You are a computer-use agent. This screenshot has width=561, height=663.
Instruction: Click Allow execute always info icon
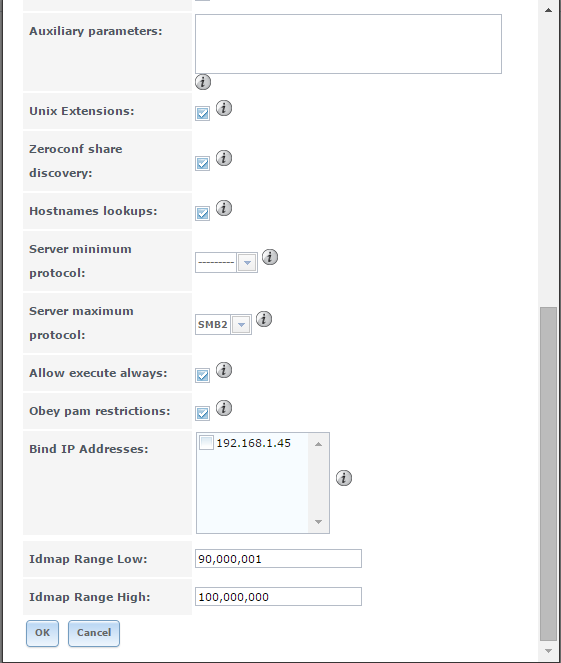[224, 370]
